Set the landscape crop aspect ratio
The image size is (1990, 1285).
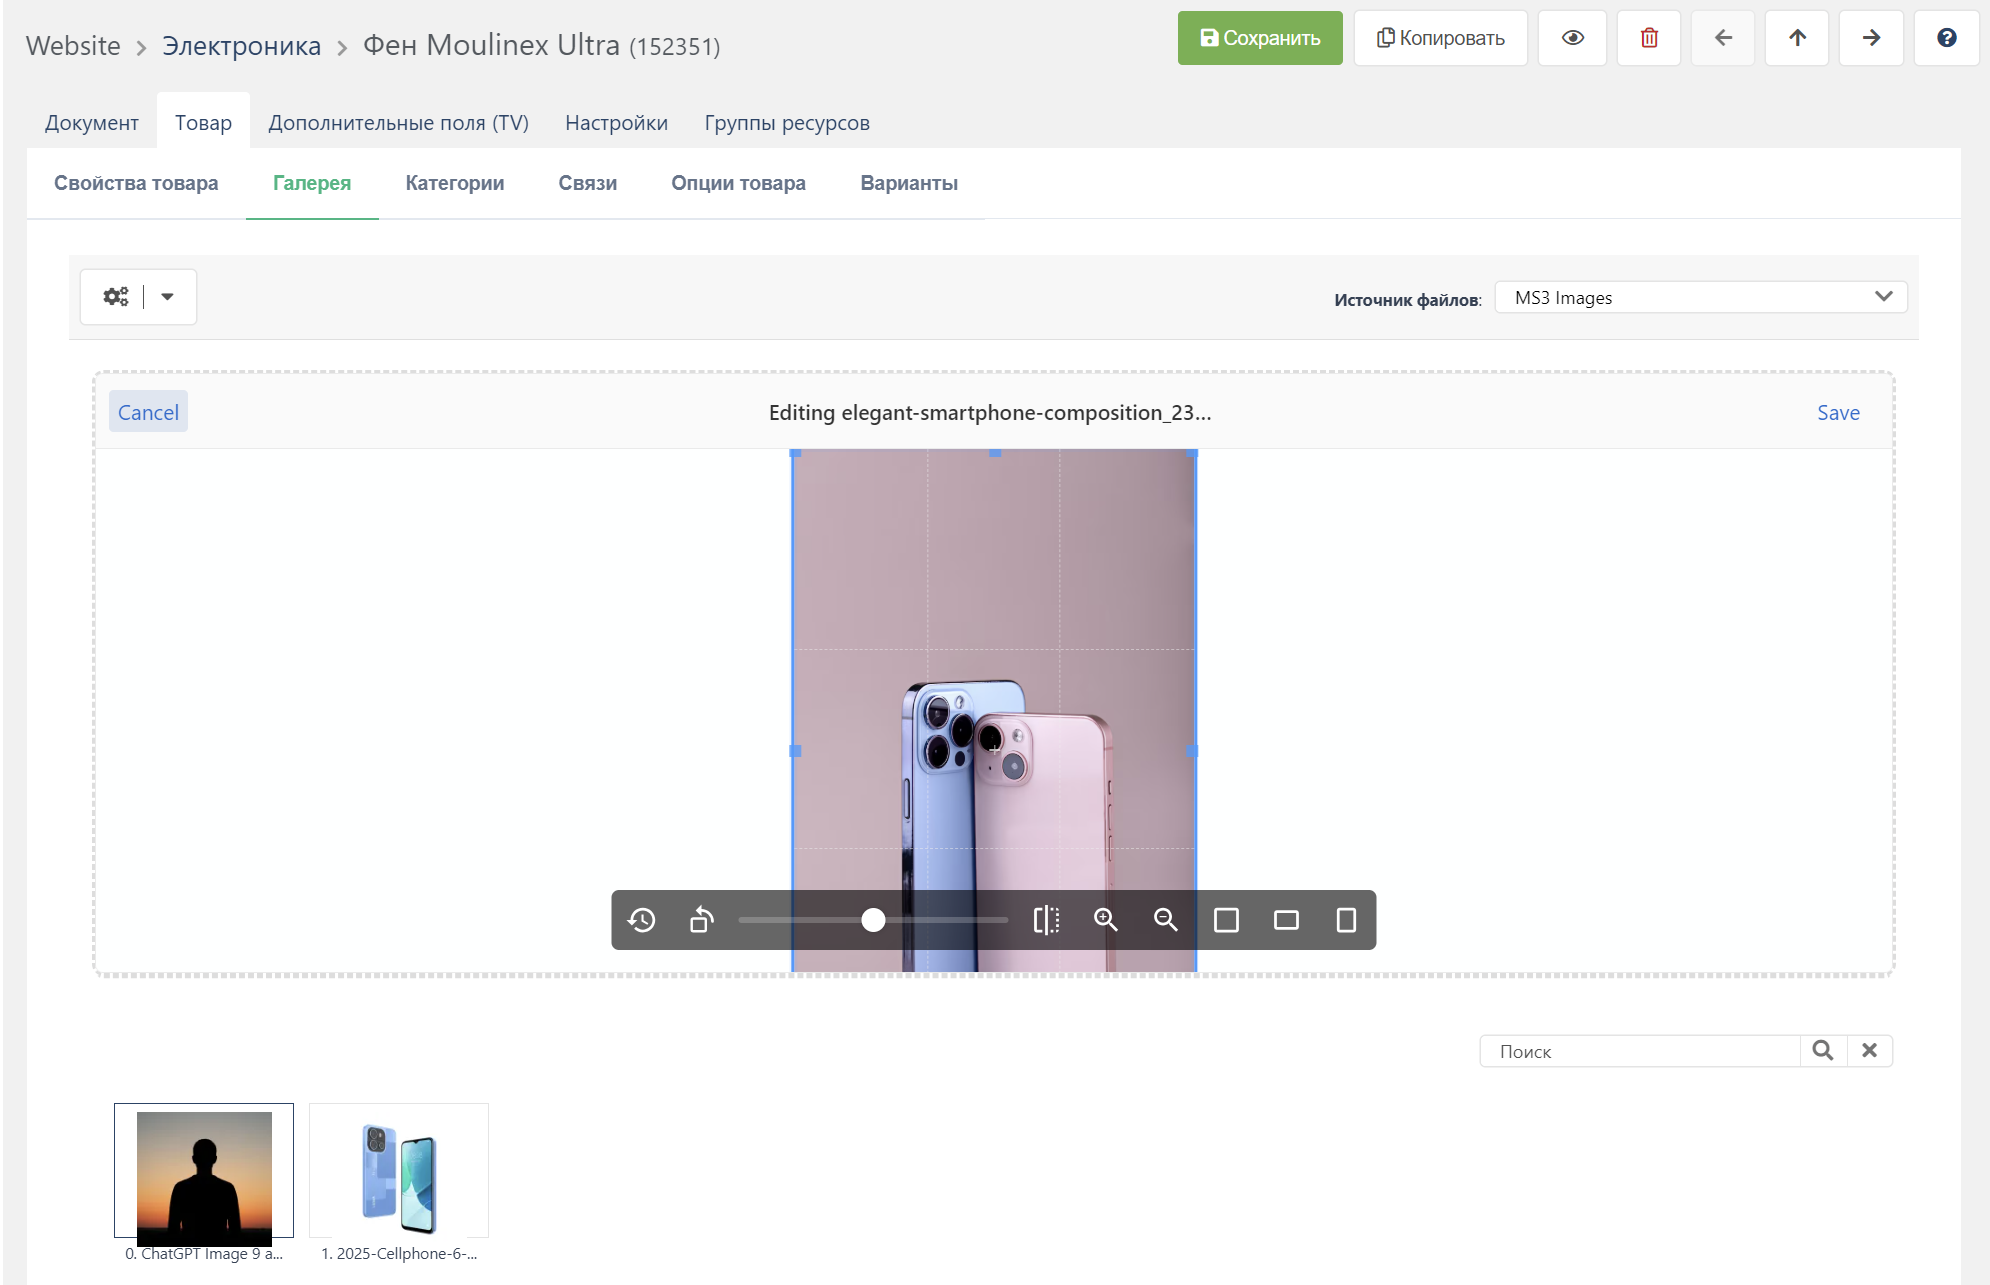[1286, 920]
